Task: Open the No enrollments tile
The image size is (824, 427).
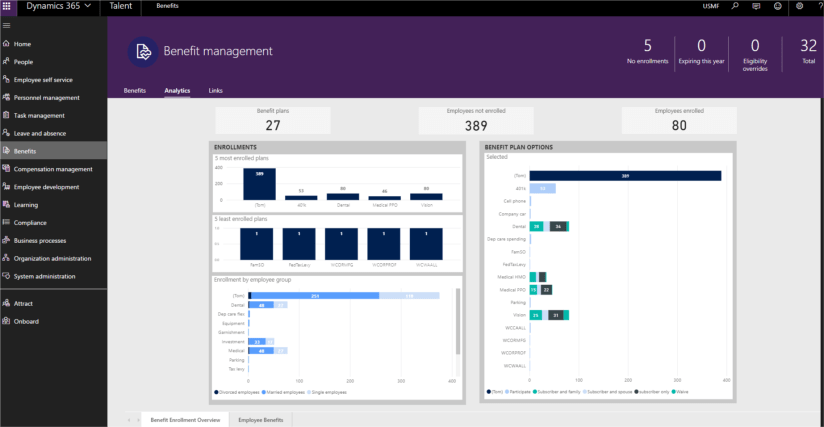Action: pyautogui.click(x=647, y=51)
